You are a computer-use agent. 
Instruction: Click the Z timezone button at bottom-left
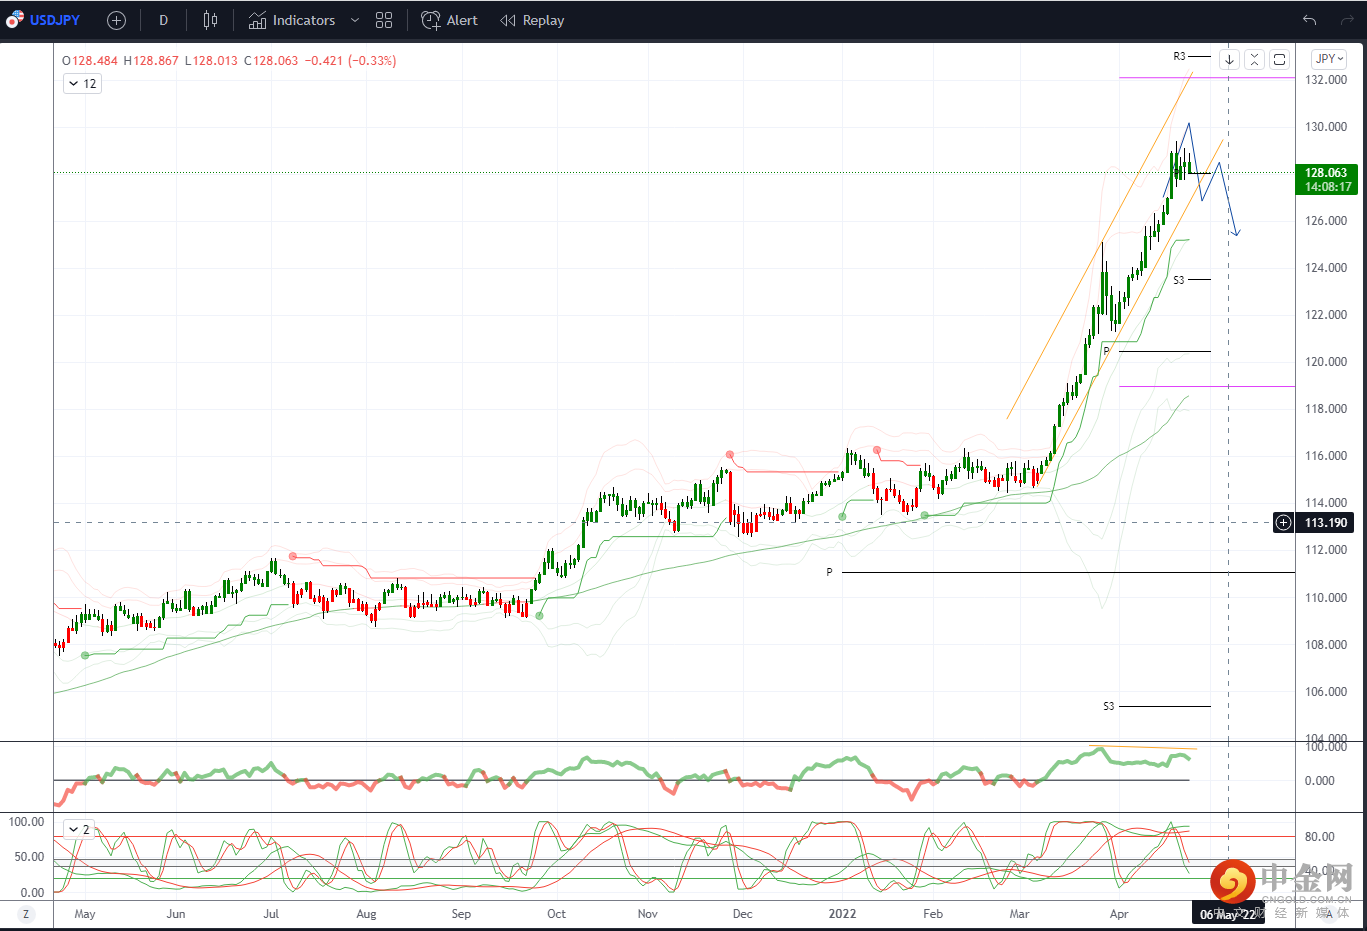(x=26, y=913)
